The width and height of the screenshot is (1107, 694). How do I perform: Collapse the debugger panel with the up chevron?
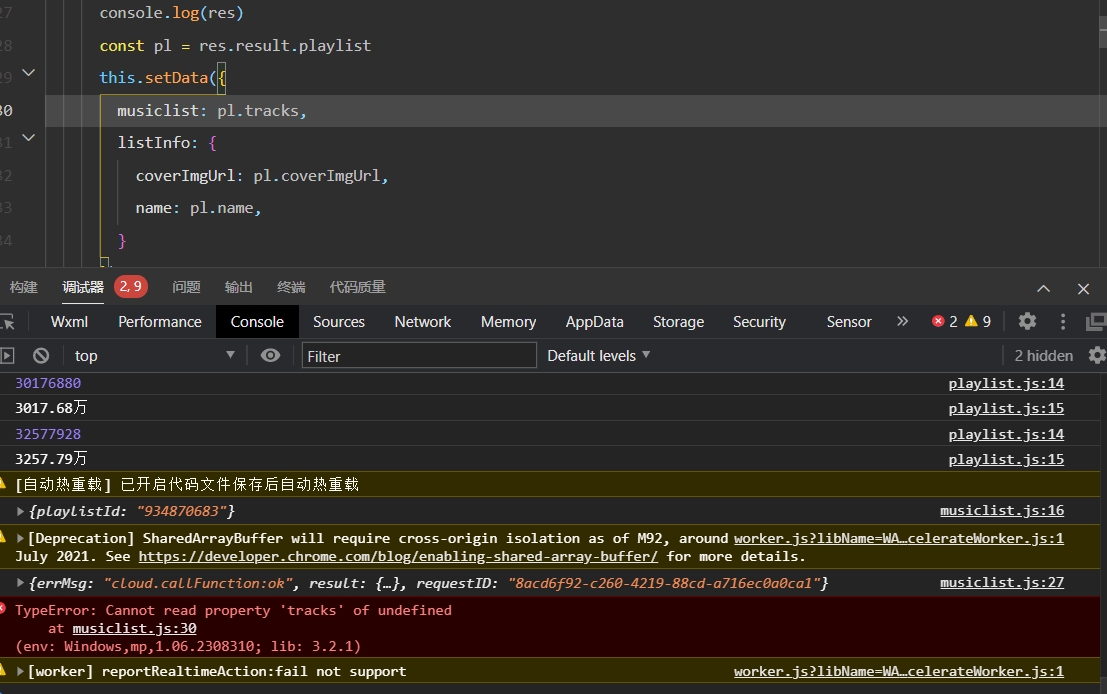tap(1043, 288)
